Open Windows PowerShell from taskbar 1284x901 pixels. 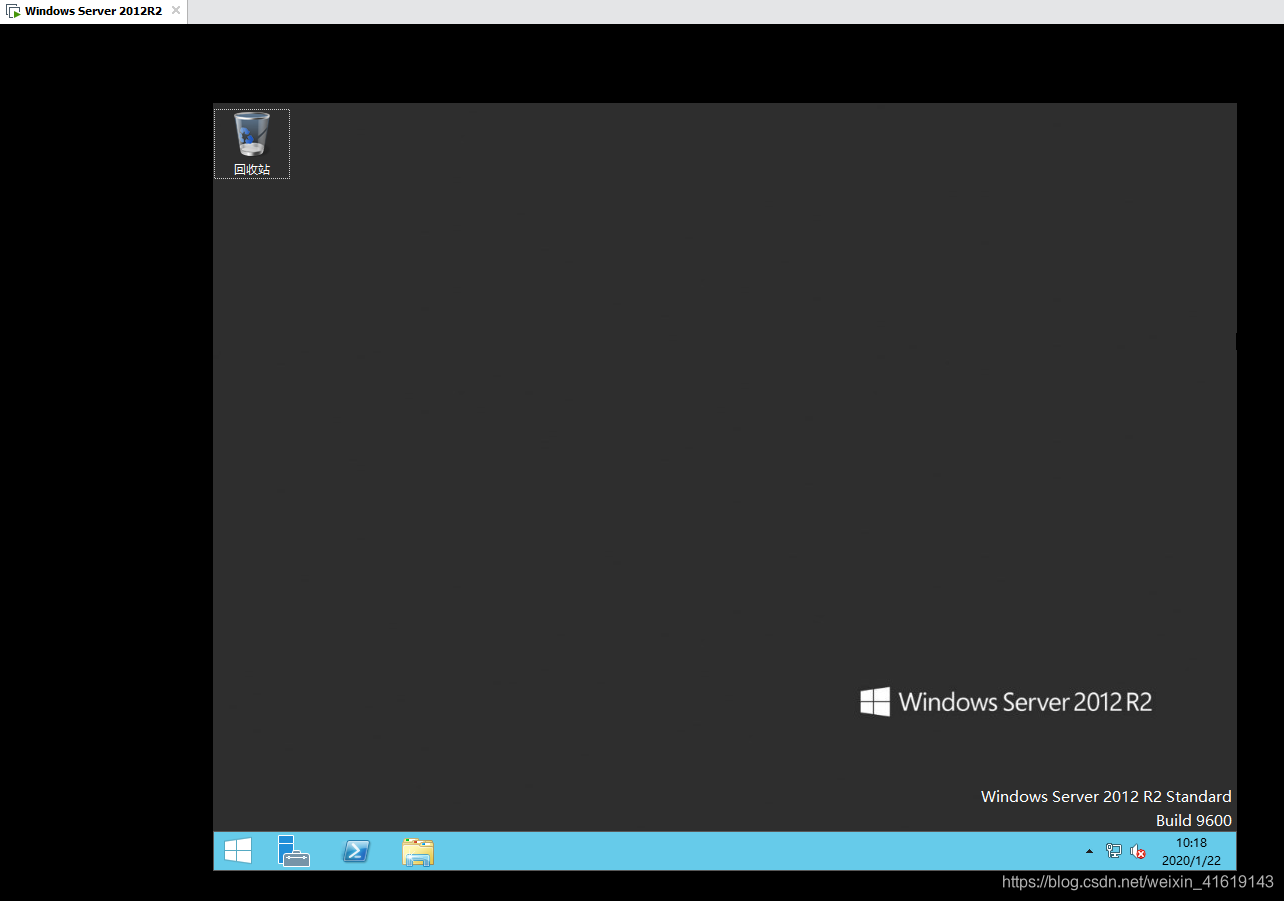tap(356, 851)
